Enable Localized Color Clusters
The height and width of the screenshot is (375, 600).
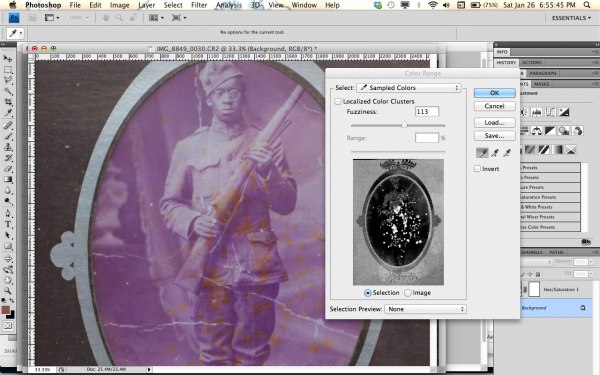pos(338,101)
